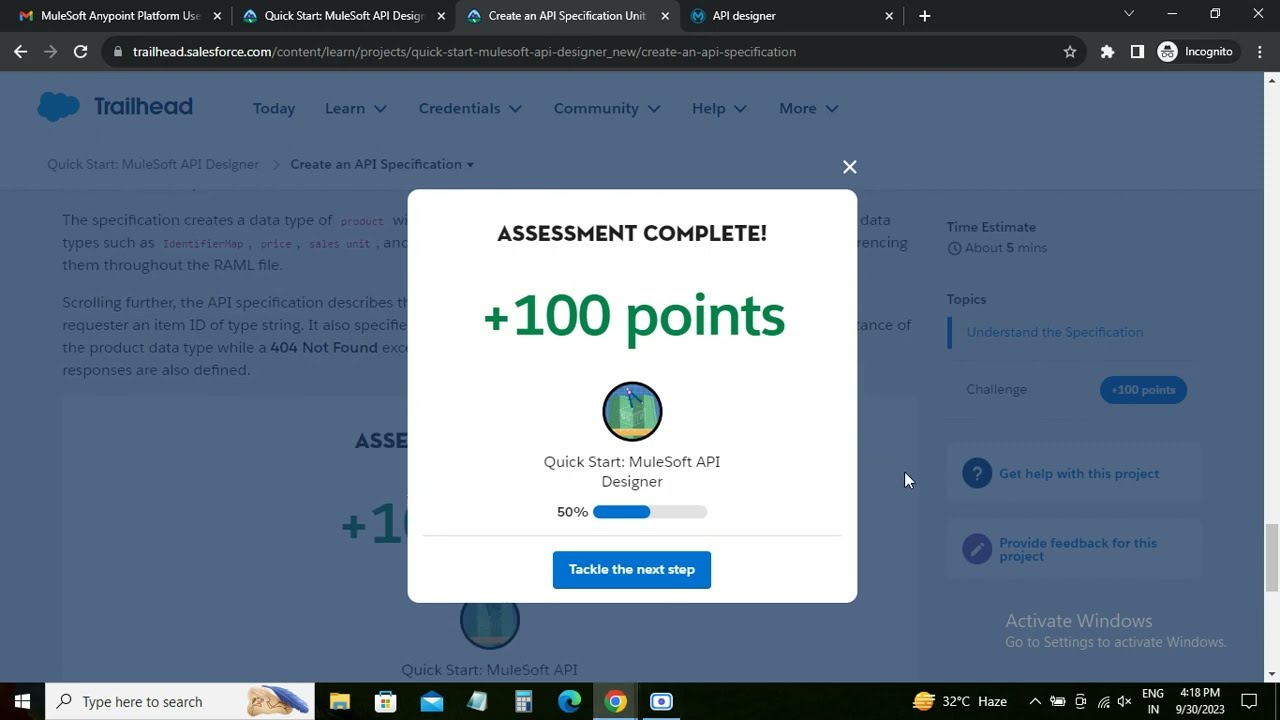
Task: Expand the Learn dropdown menu
Action: 356,108
